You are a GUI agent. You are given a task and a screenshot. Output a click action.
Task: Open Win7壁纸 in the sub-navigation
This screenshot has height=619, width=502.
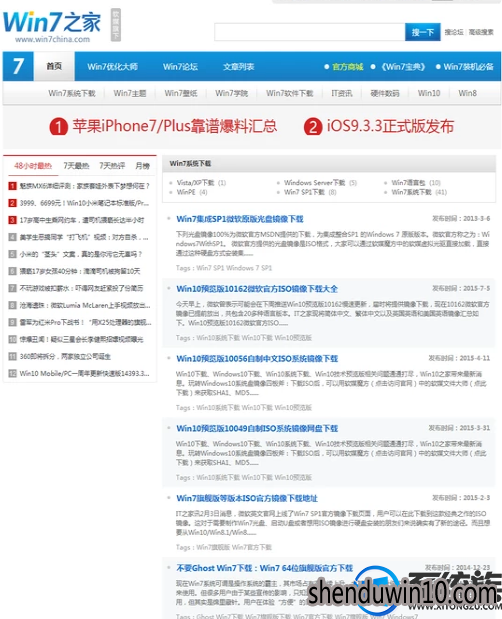pyautogui.click(x=181, y=93)
